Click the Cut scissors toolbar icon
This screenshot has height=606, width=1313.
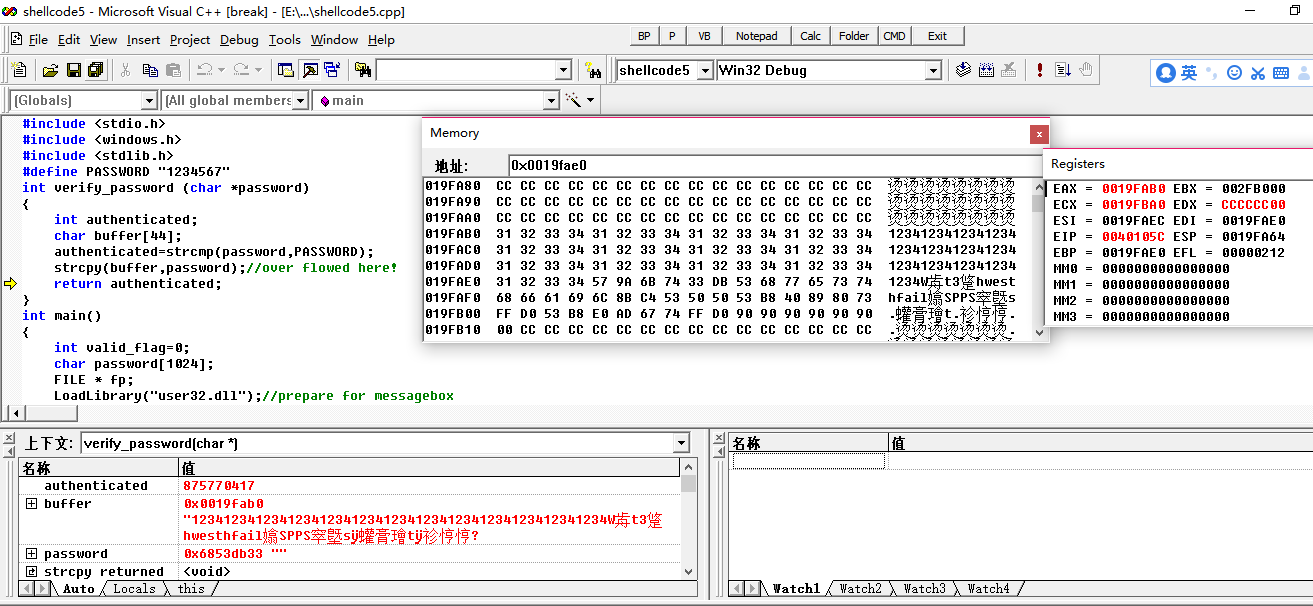[x=126, y=70]
